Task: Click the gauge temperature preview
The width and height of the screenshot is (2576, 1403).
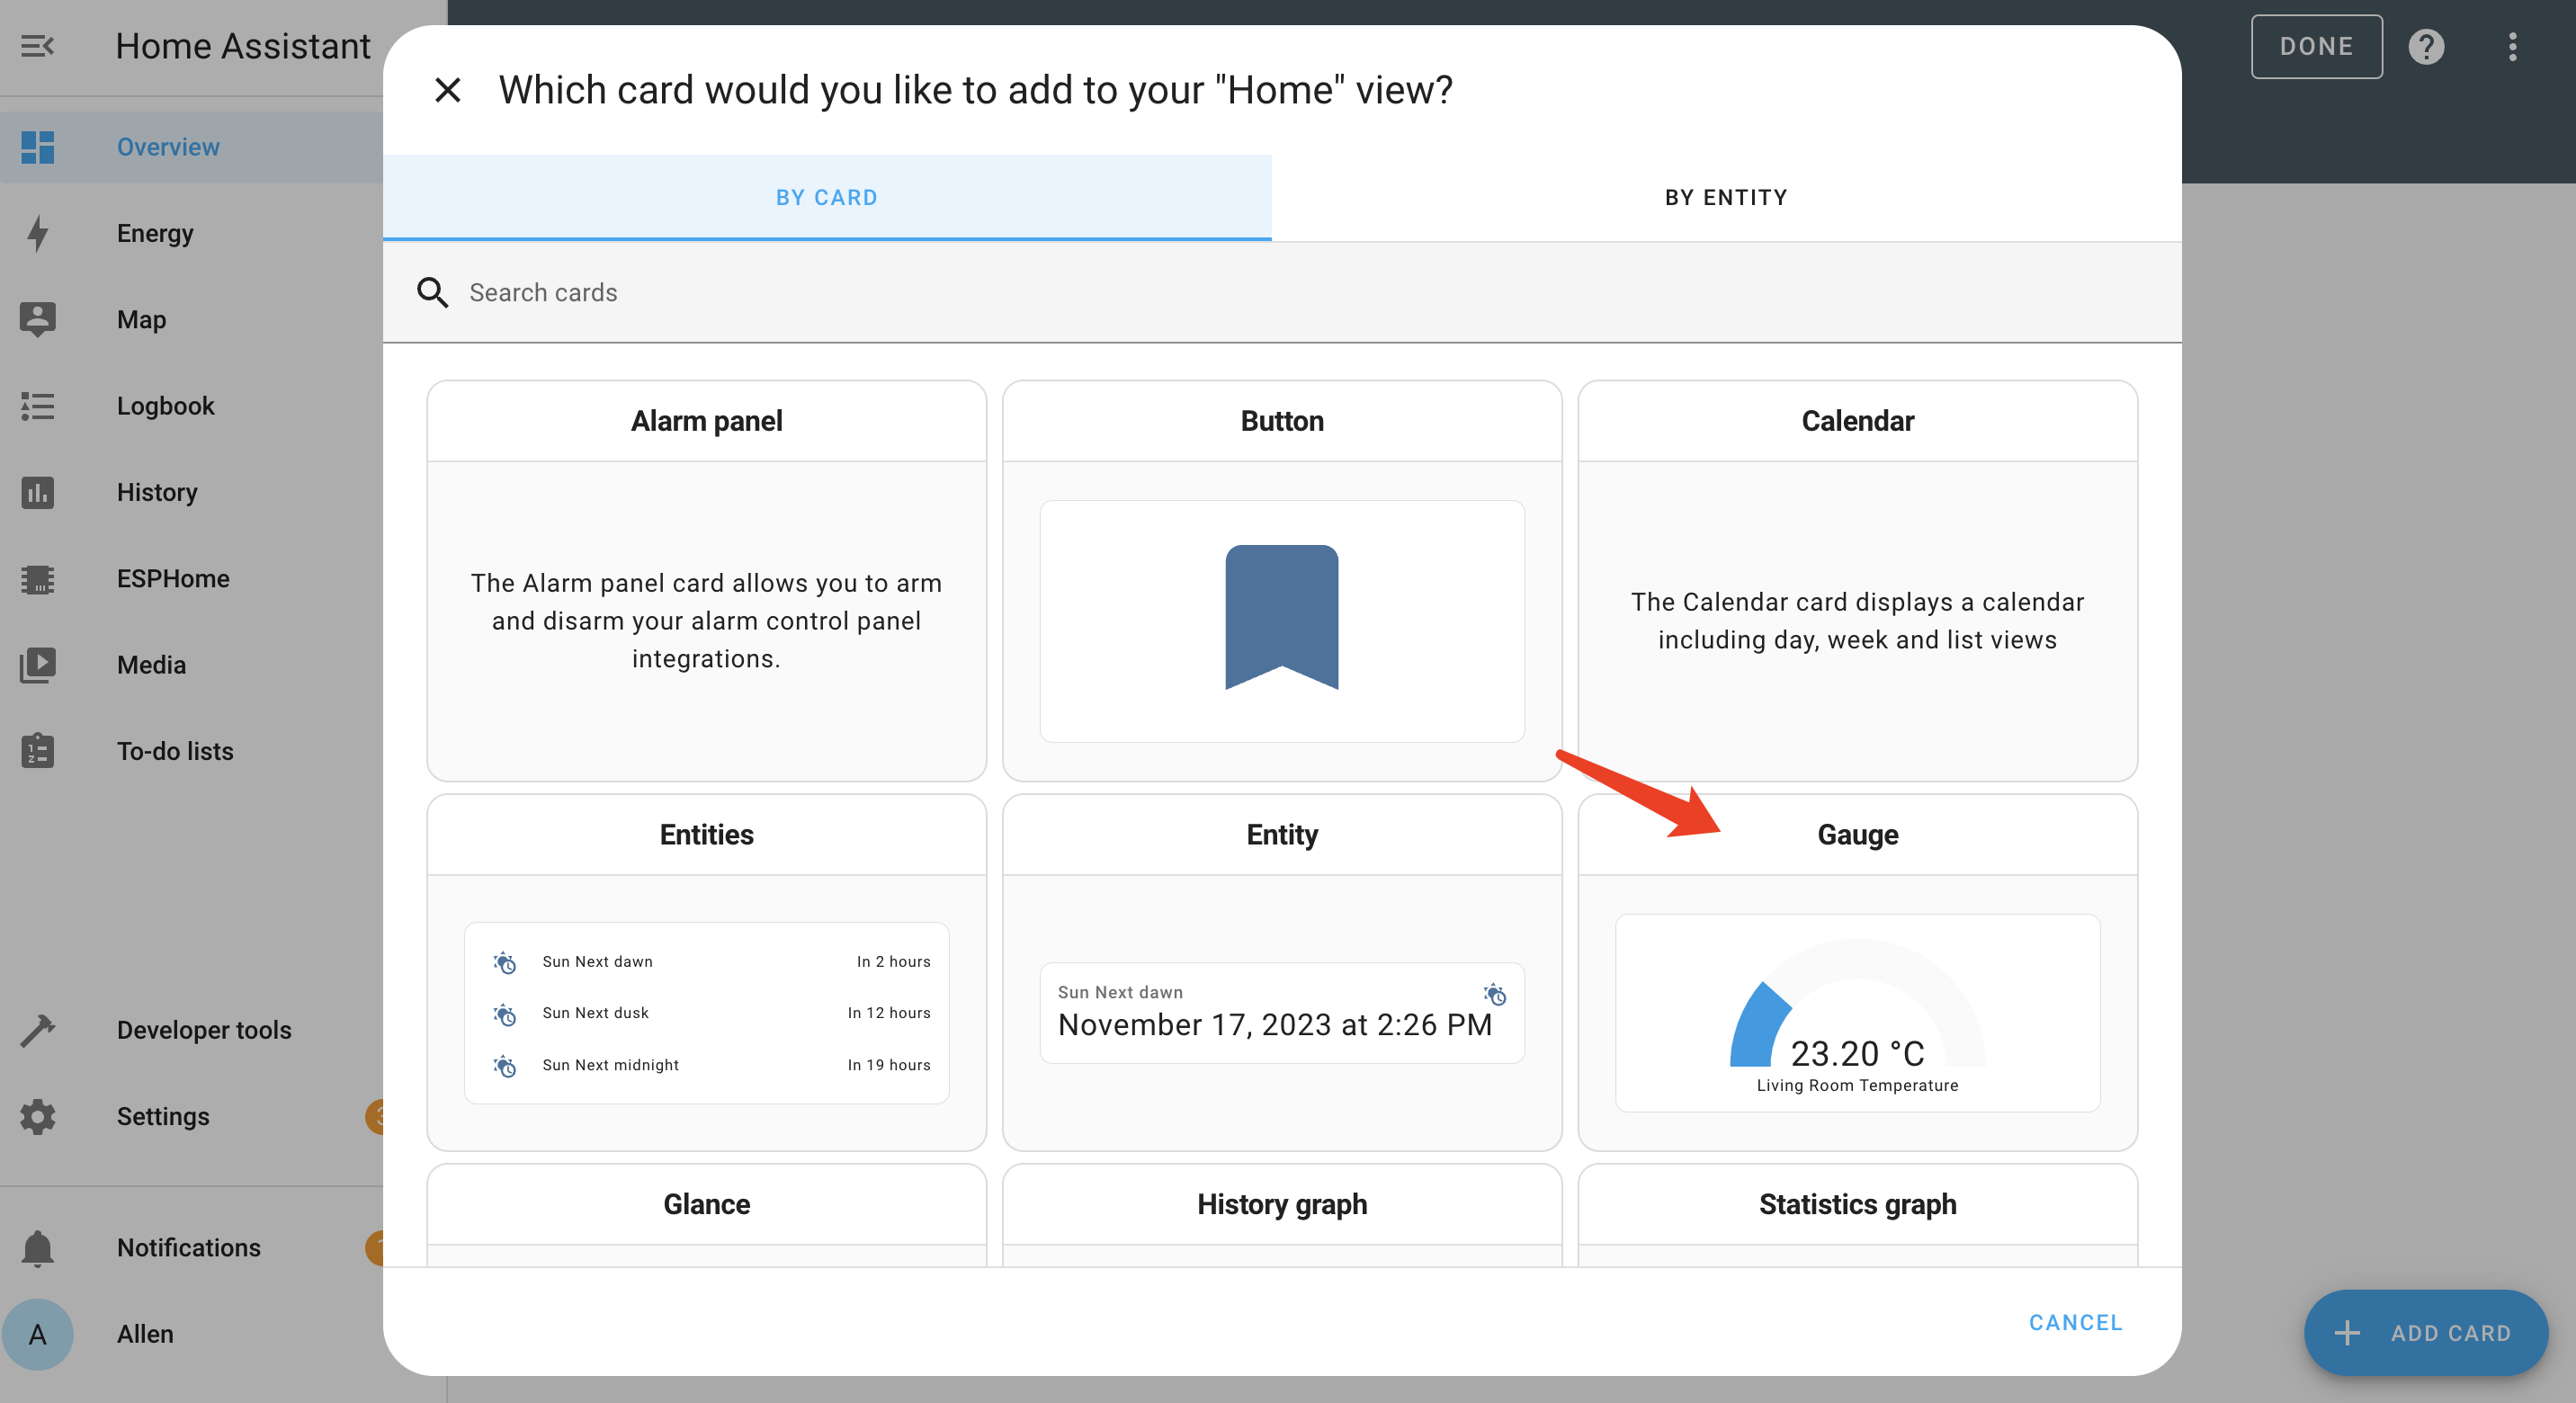Action: click(x=1857, y=1012)
